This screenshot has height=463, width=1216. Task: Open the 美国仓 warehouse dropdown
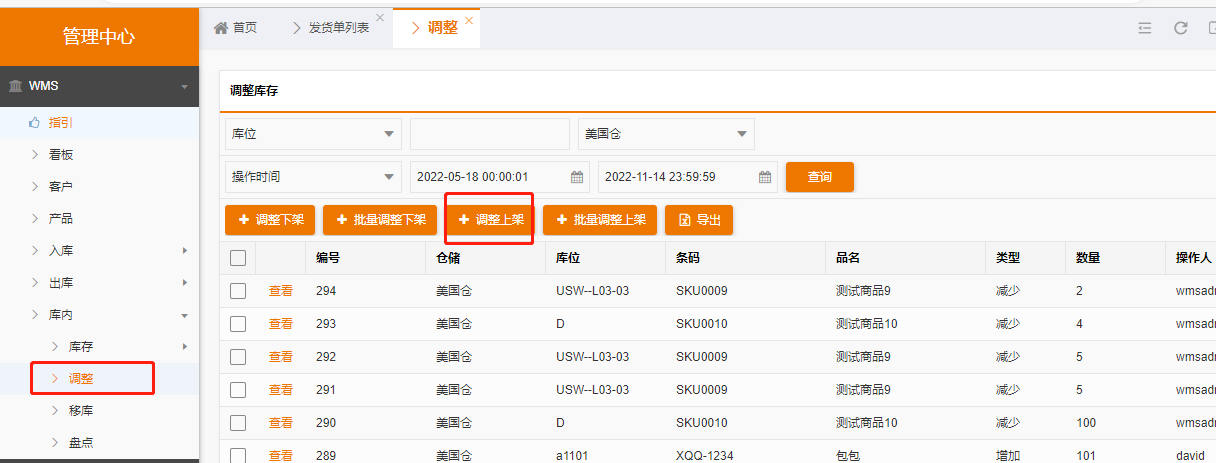pyautogui.click(x=666, y=134)
